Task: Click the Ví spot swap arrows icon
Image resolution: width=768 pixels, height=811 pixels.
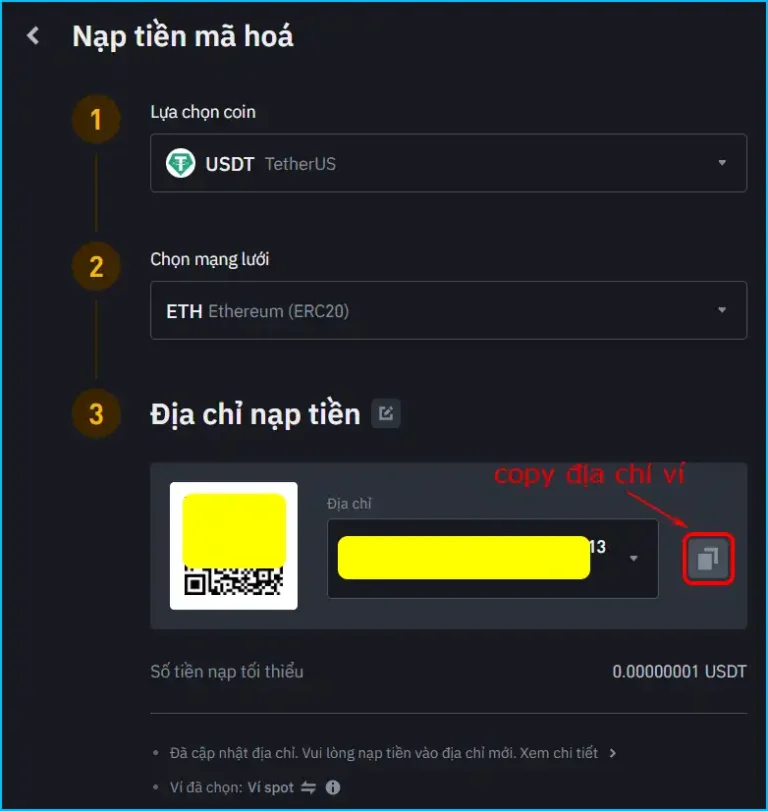Action: point(308,787)
